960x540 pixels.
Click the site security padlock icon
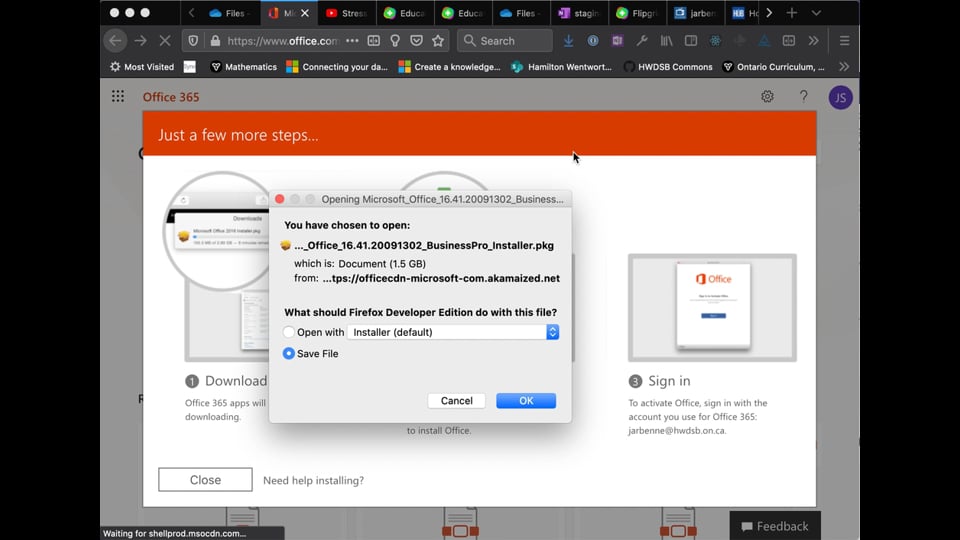215,41
